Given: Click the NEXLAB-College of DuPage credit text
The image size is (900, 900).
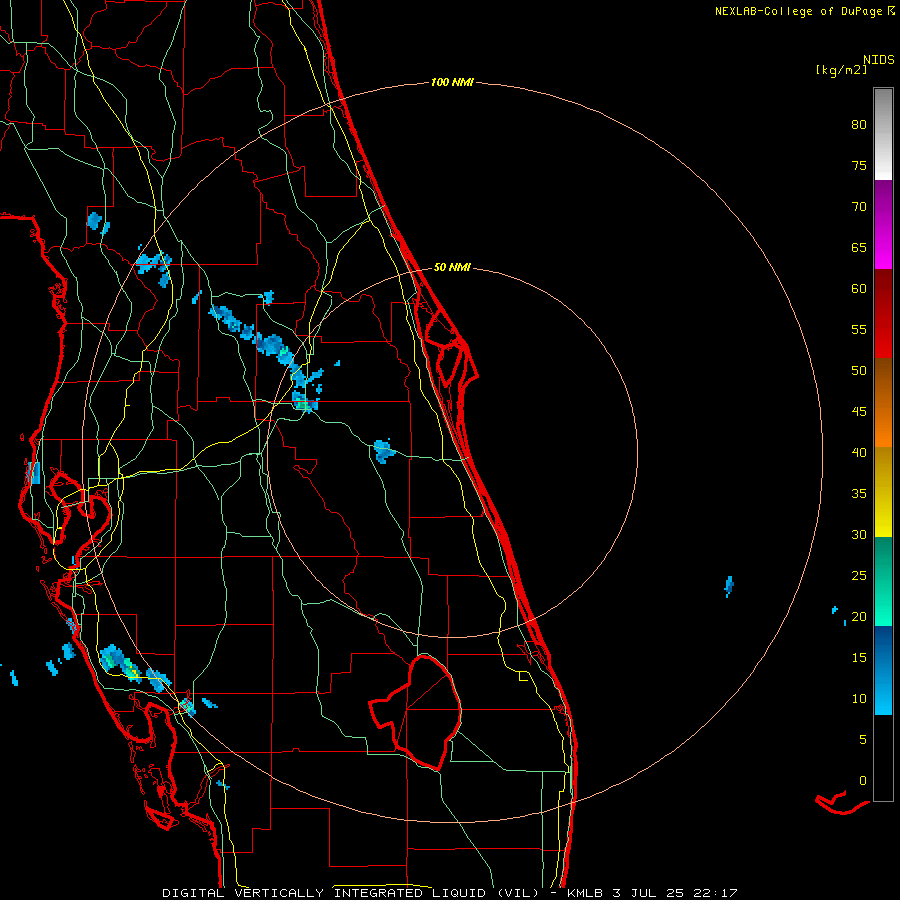Looking at the screenshot, I should (804, 11).
